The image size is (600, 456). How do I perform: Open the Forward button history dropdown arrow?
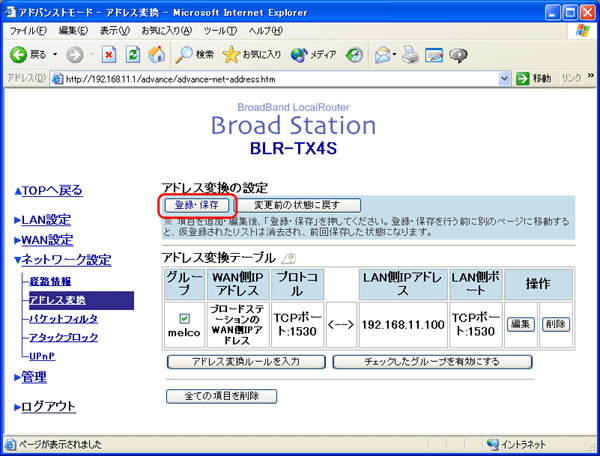[x=91, y=55]
